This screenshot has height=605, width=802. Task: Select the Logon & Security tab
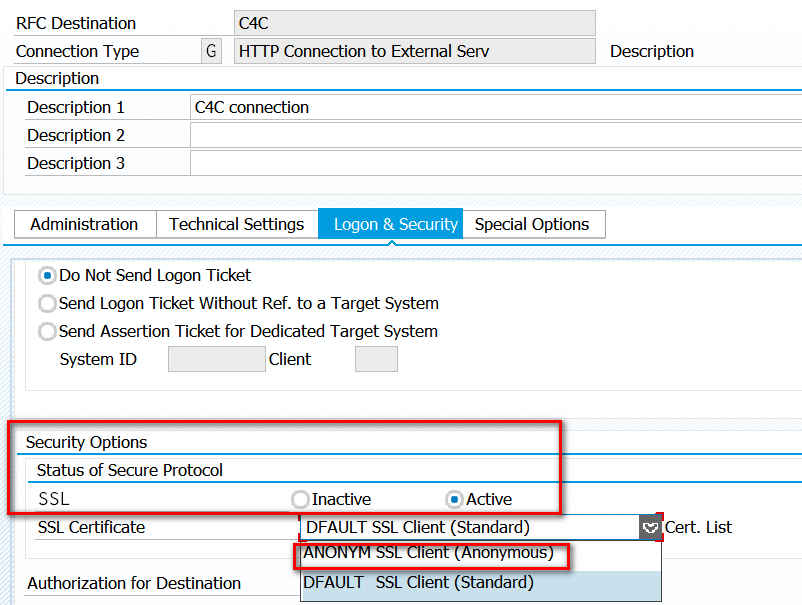point(395,224)
